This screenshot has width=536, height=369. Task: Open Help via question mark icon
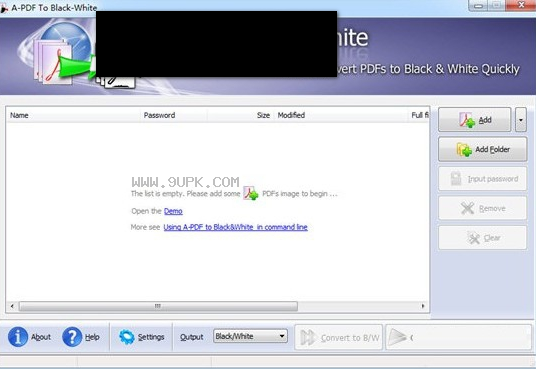(x=72, y=337)
